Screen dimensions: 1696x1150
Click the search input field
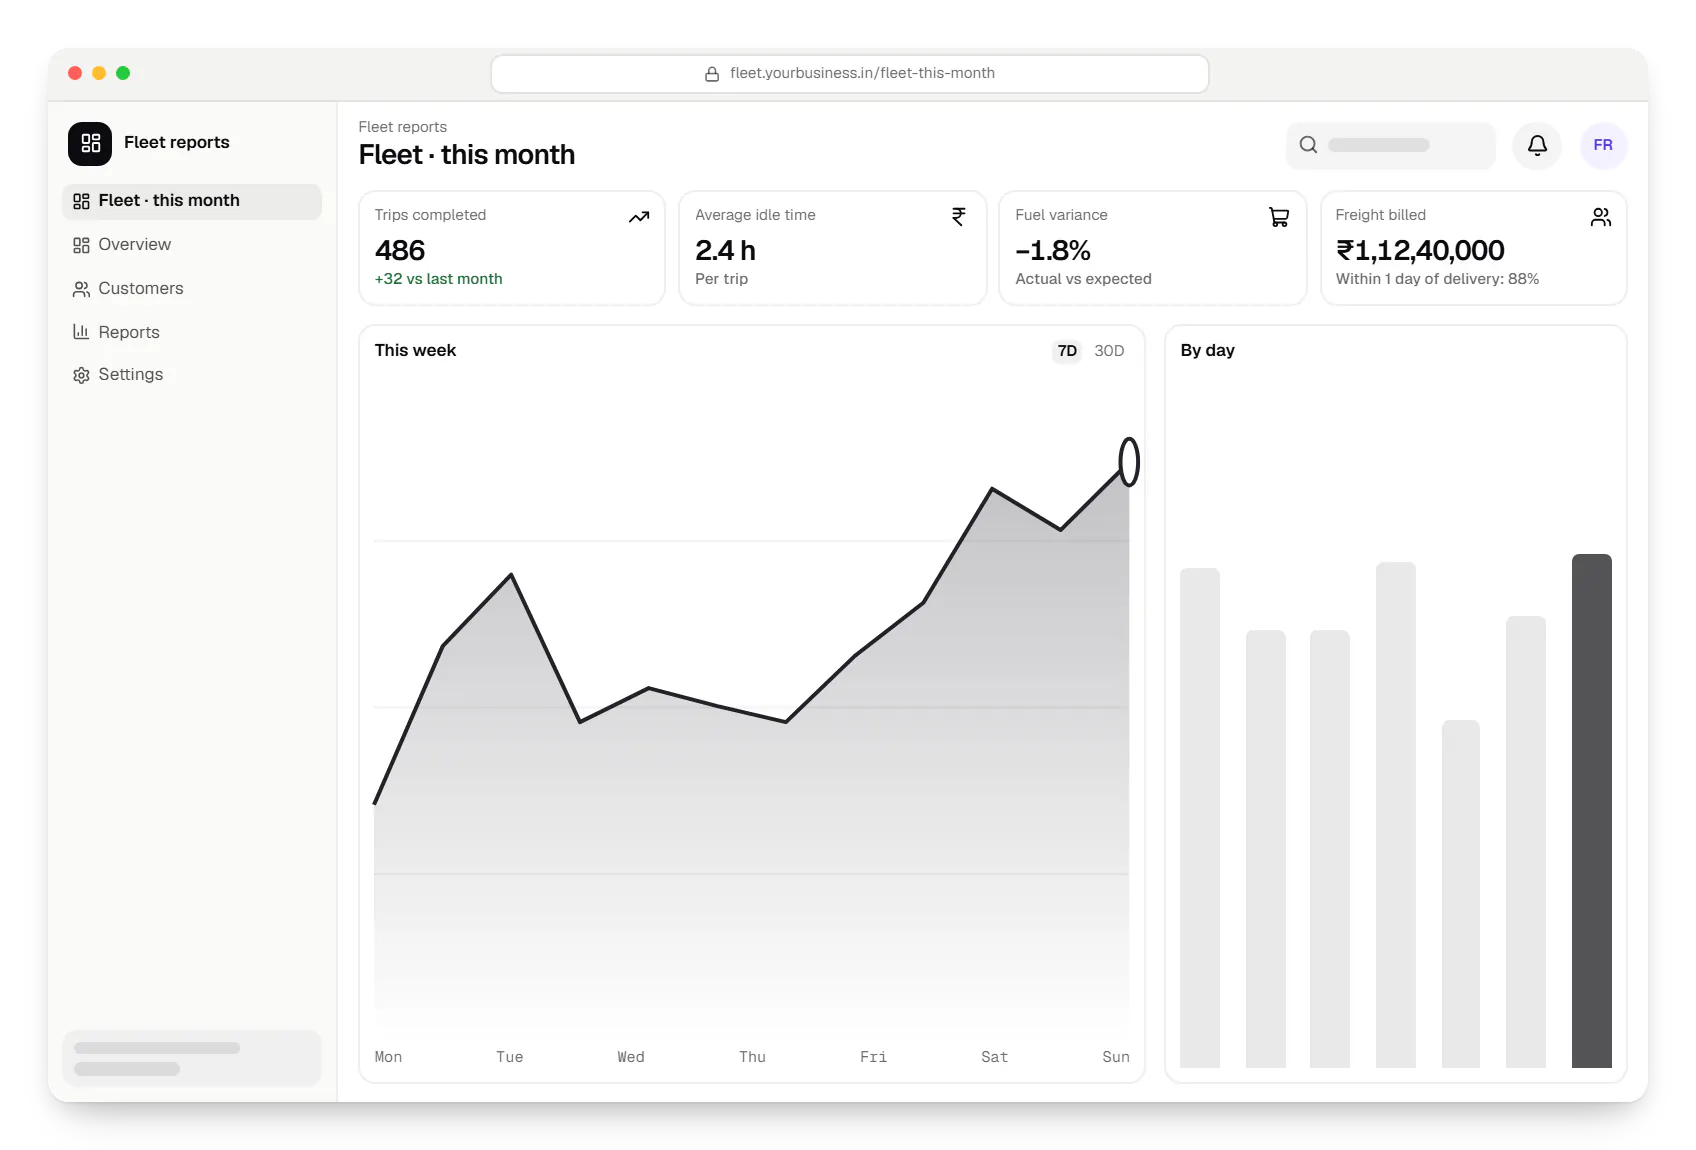[x=1390, y=145]
